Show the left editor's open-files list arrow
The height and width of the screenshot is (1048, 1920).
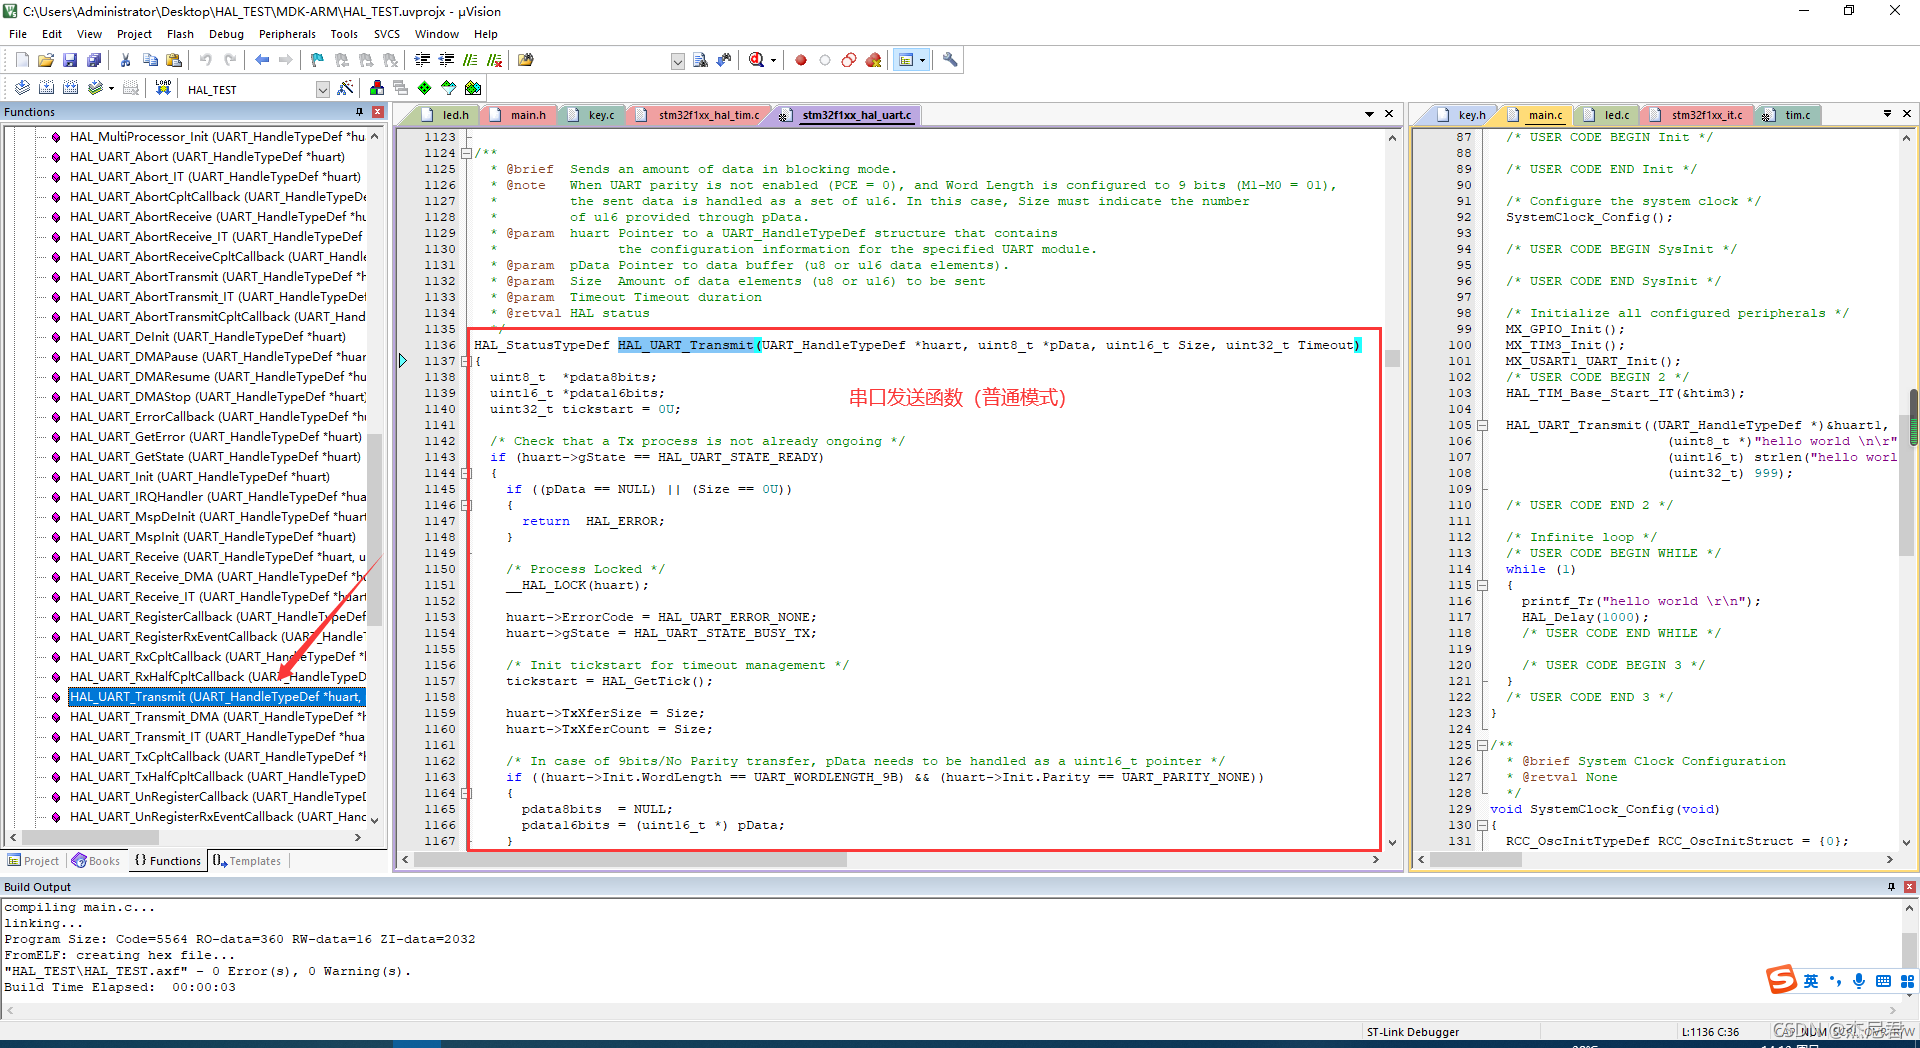tap(1369, 114)
